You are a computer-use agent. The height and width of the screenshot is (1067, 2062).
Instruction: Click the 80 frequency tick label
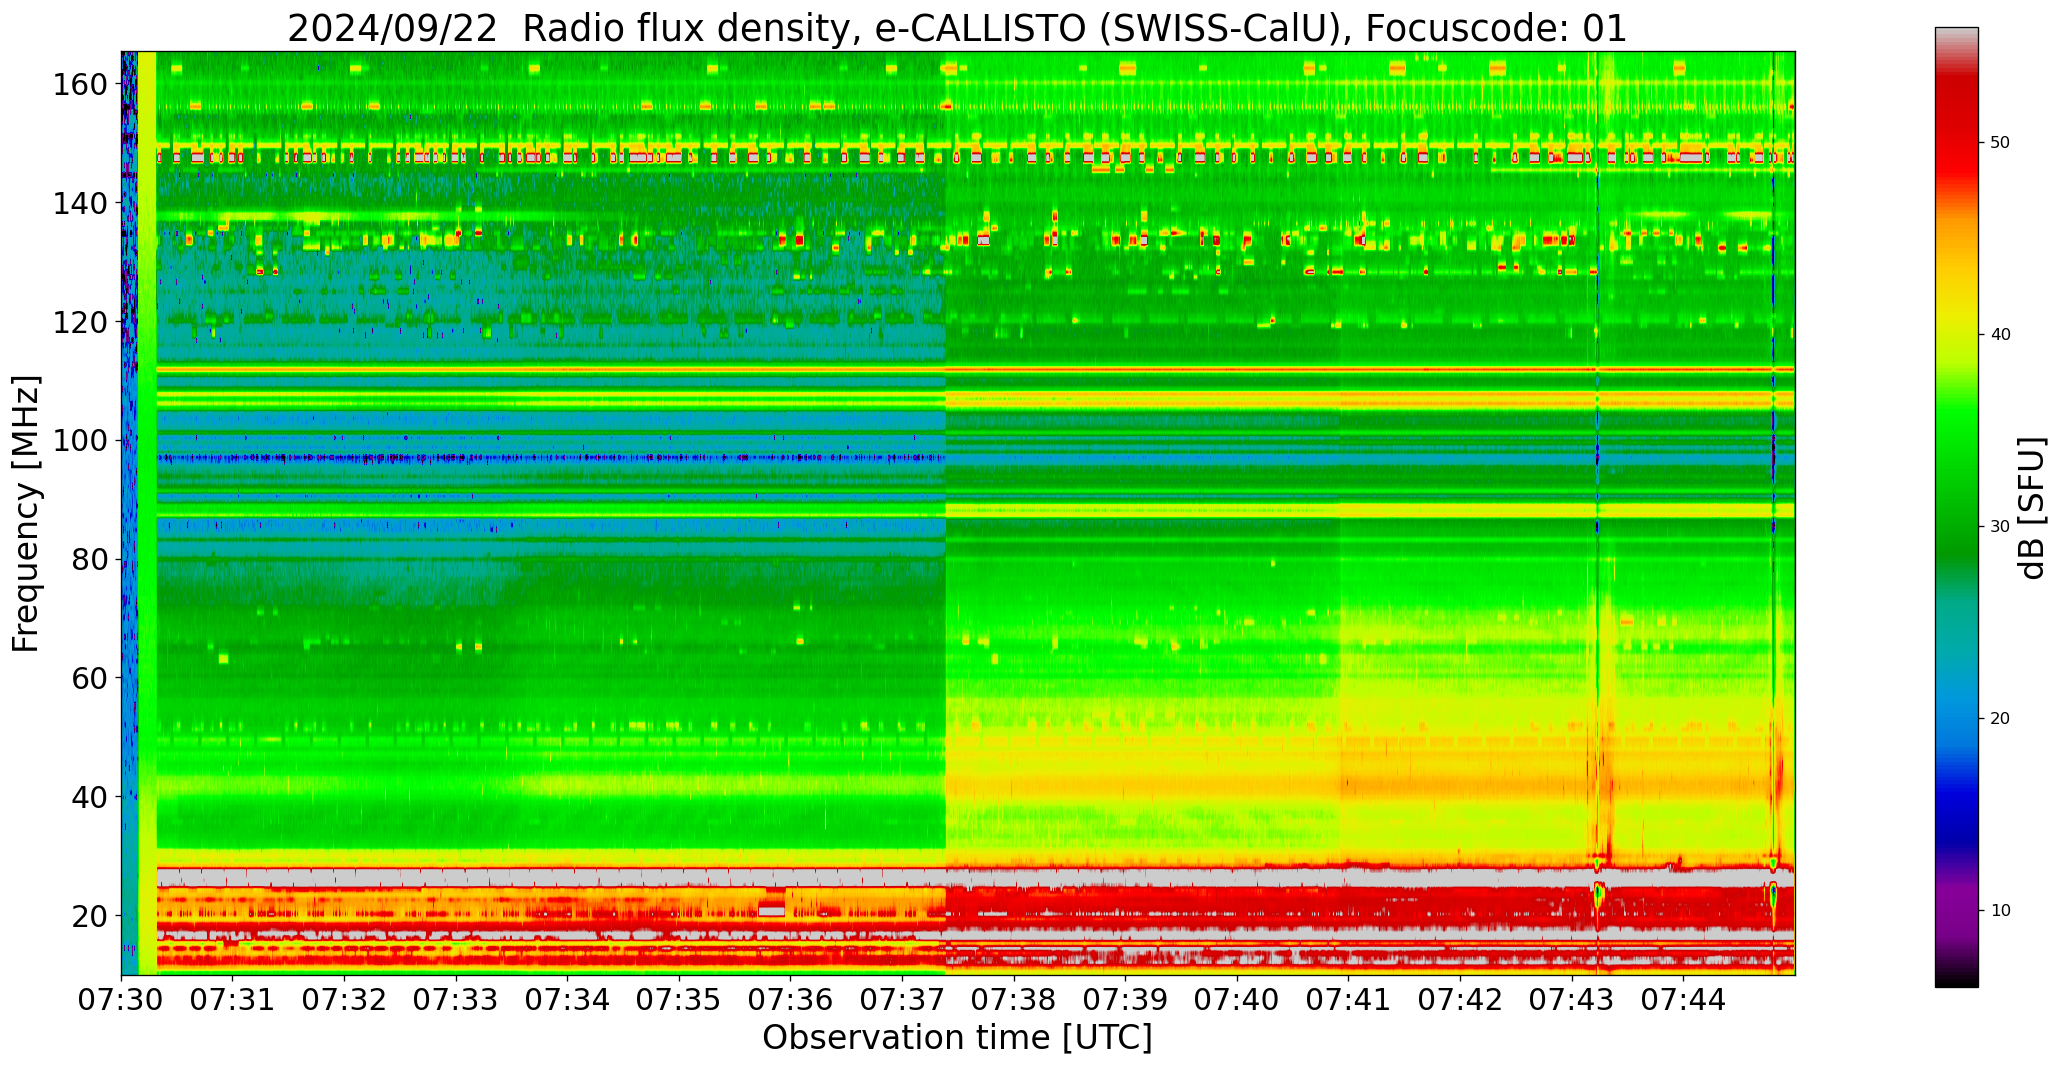tap(88, 559)
